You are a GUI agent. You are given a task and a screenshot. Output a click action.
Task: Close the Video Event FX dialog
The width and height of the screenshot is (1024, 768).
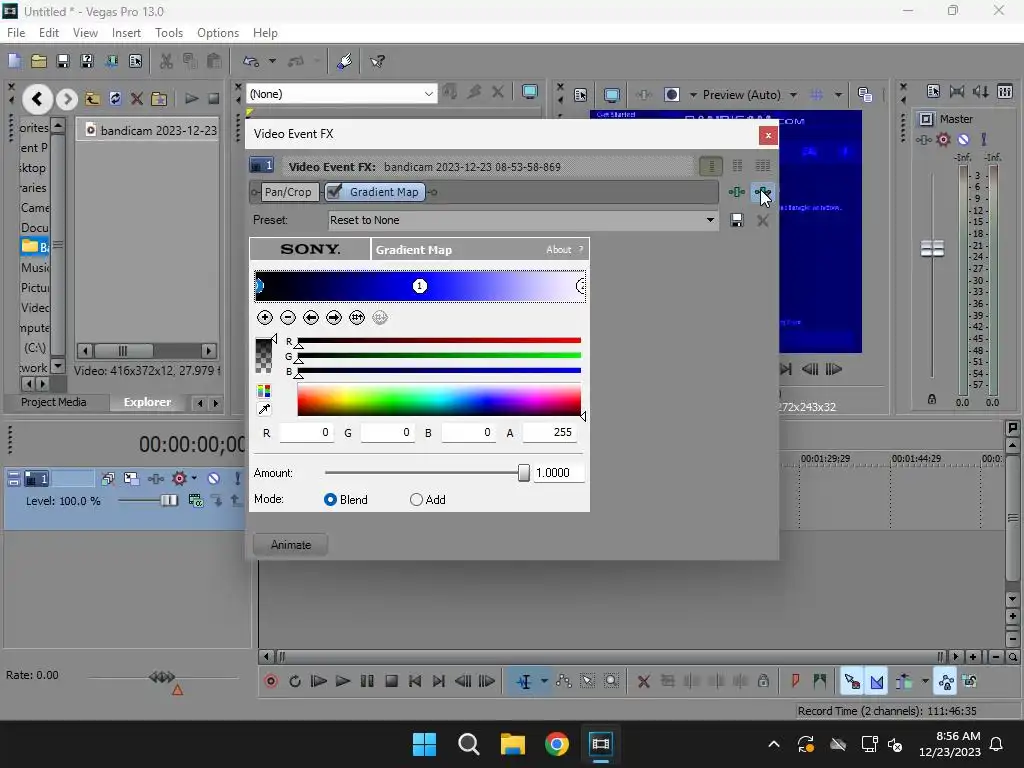768,135
